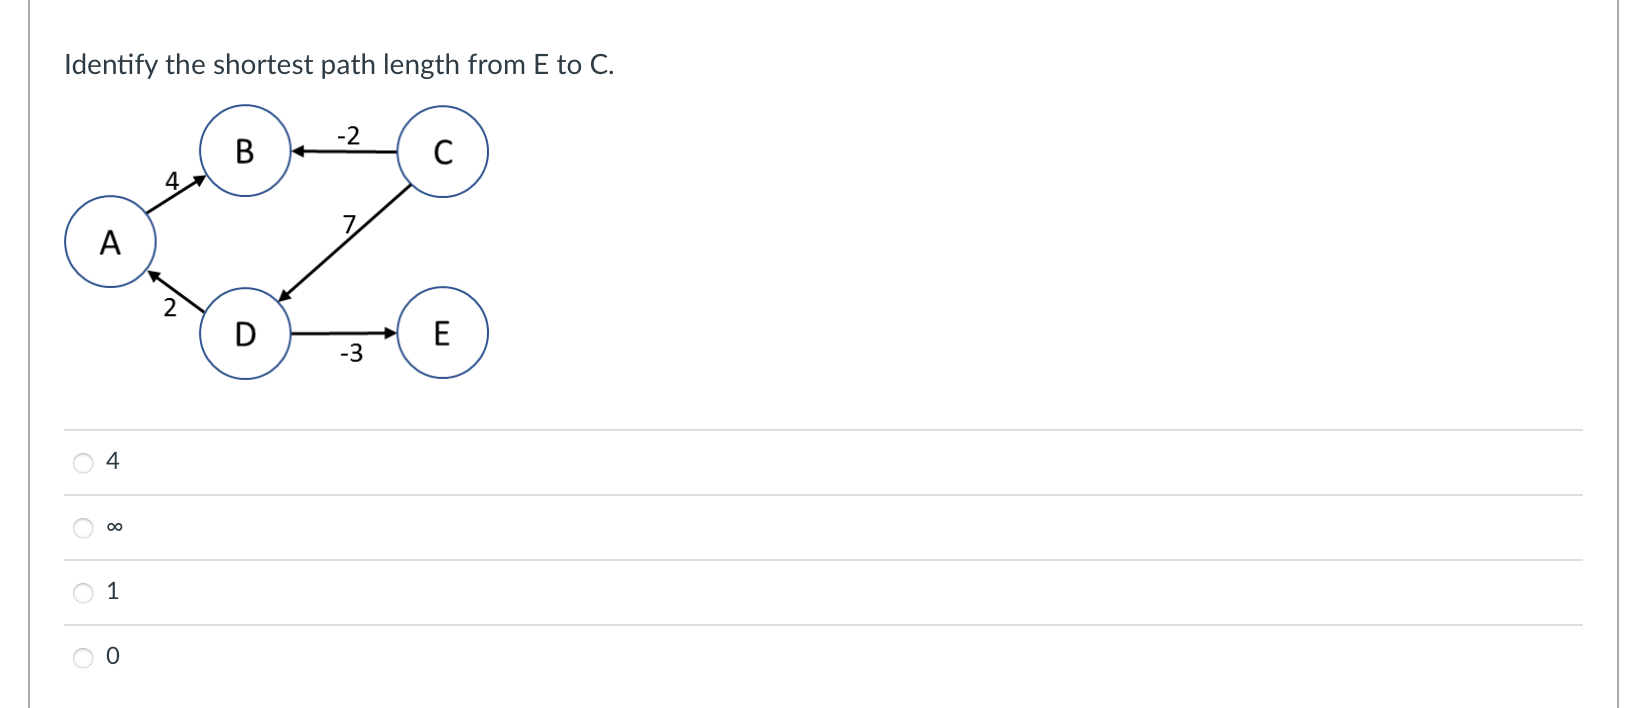Select node A in the graph
Image resolution: width=1634 pixels, height=708 pixels.
[110, 241]
